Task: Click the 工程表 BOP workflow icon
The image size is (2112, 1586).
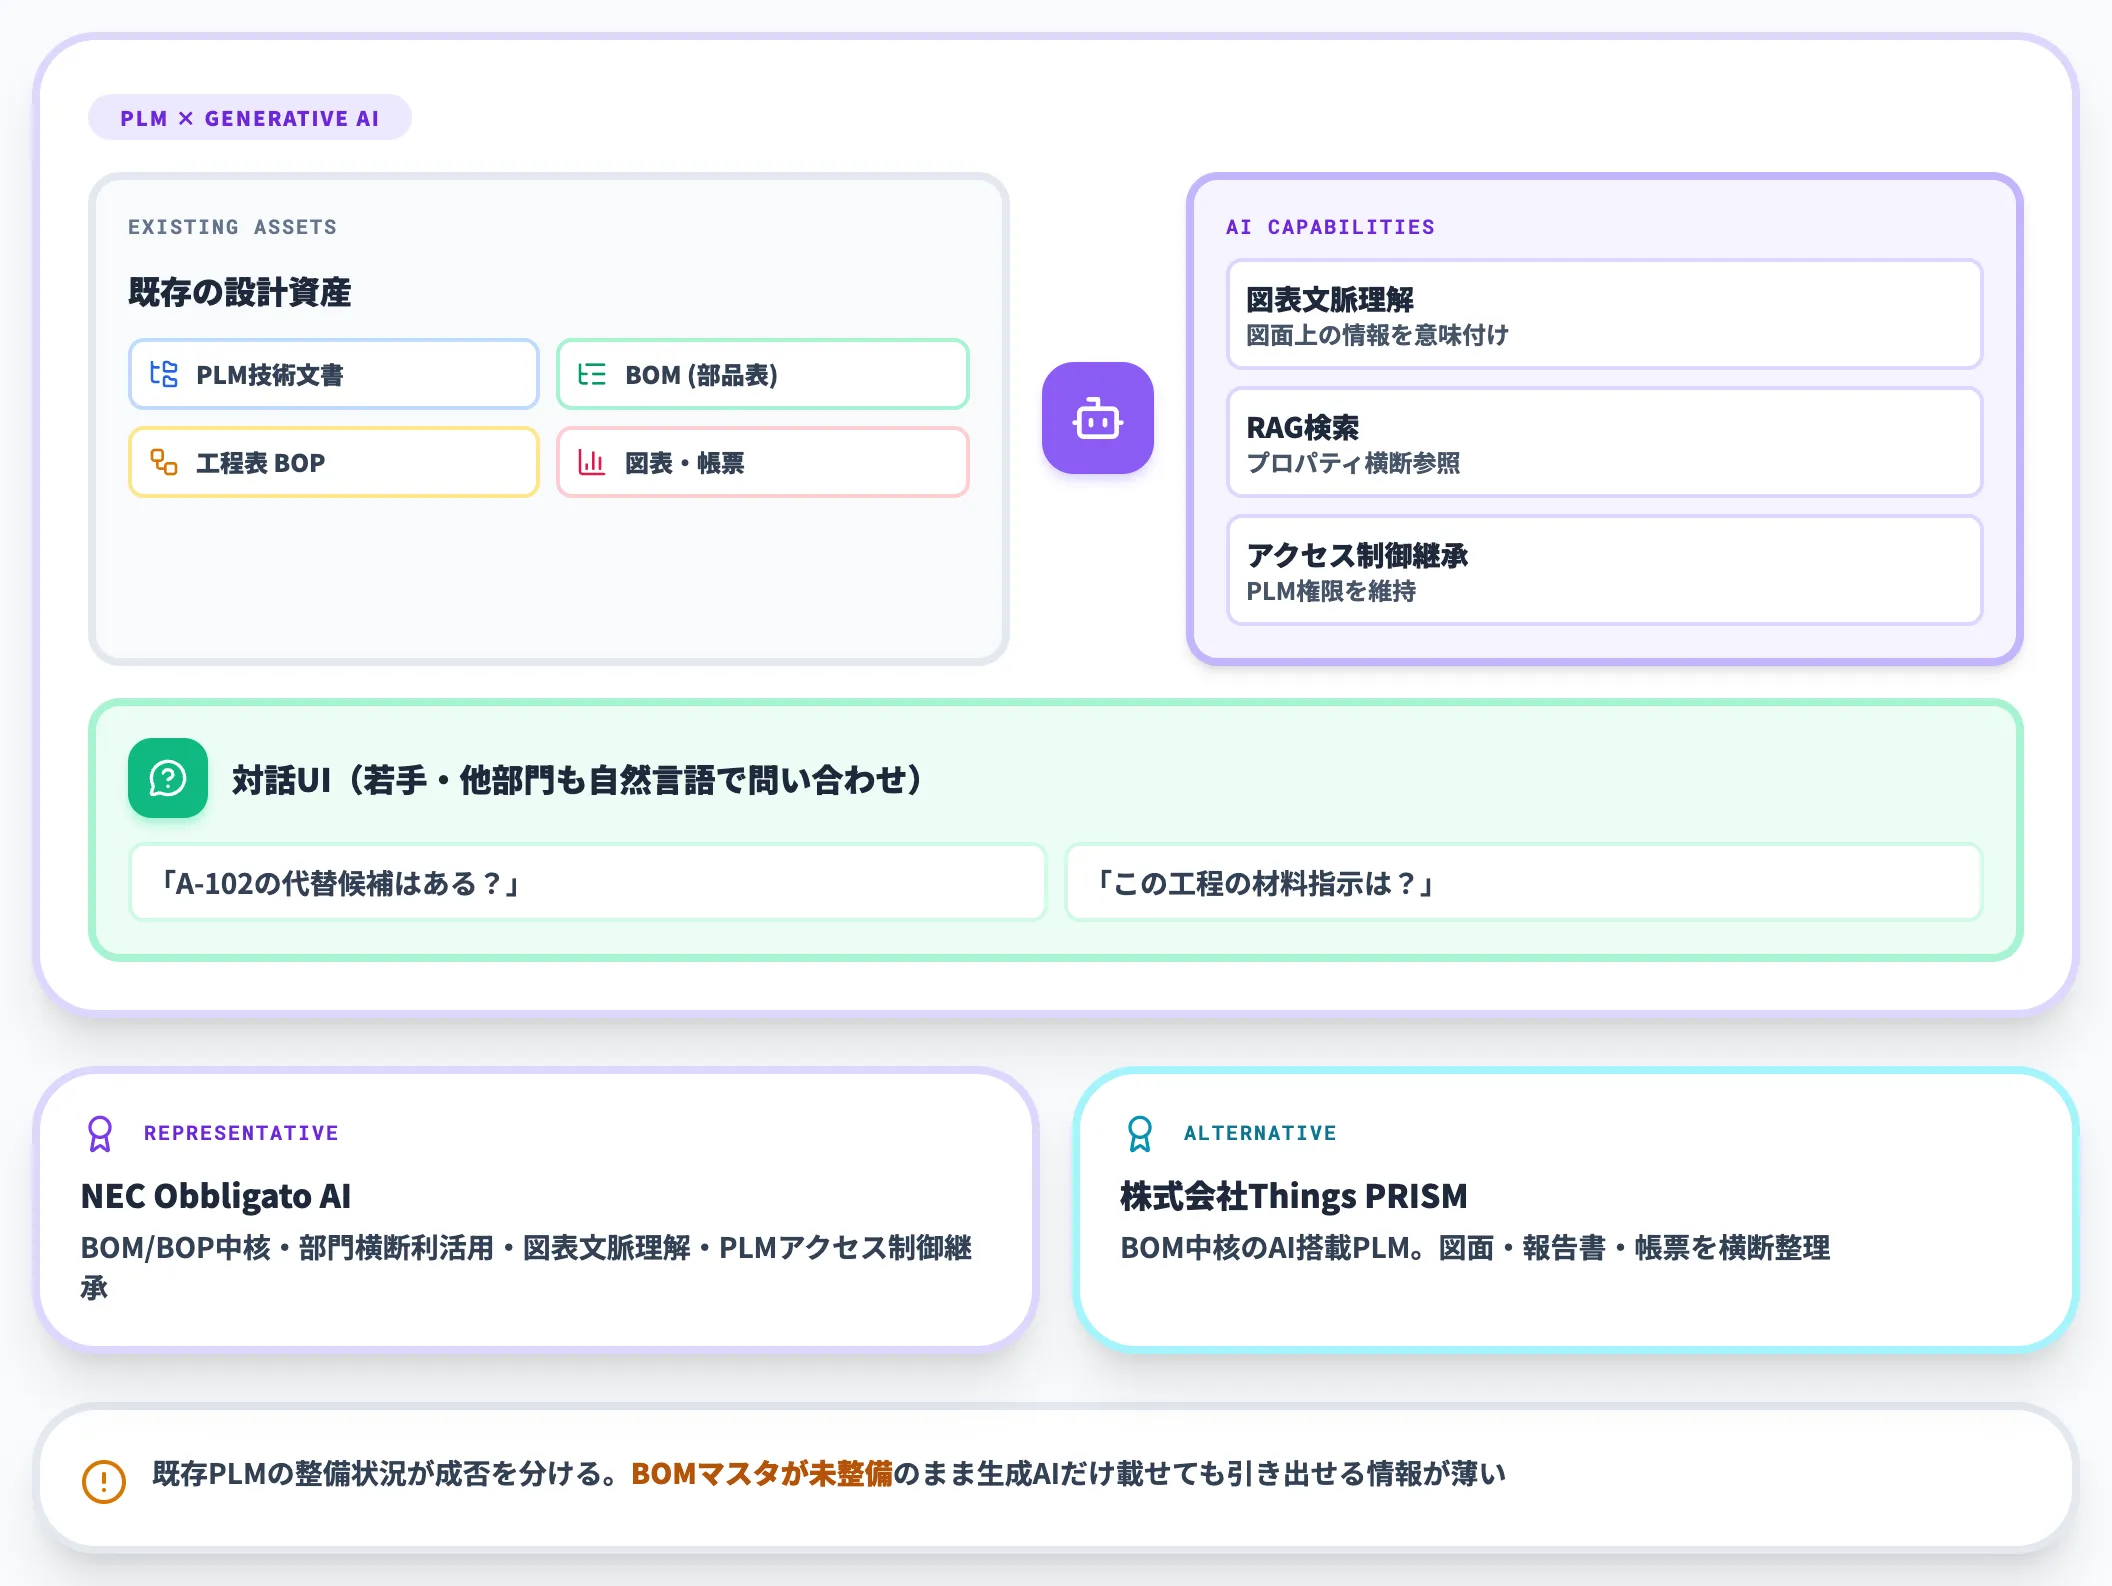Action: point(164,462)
